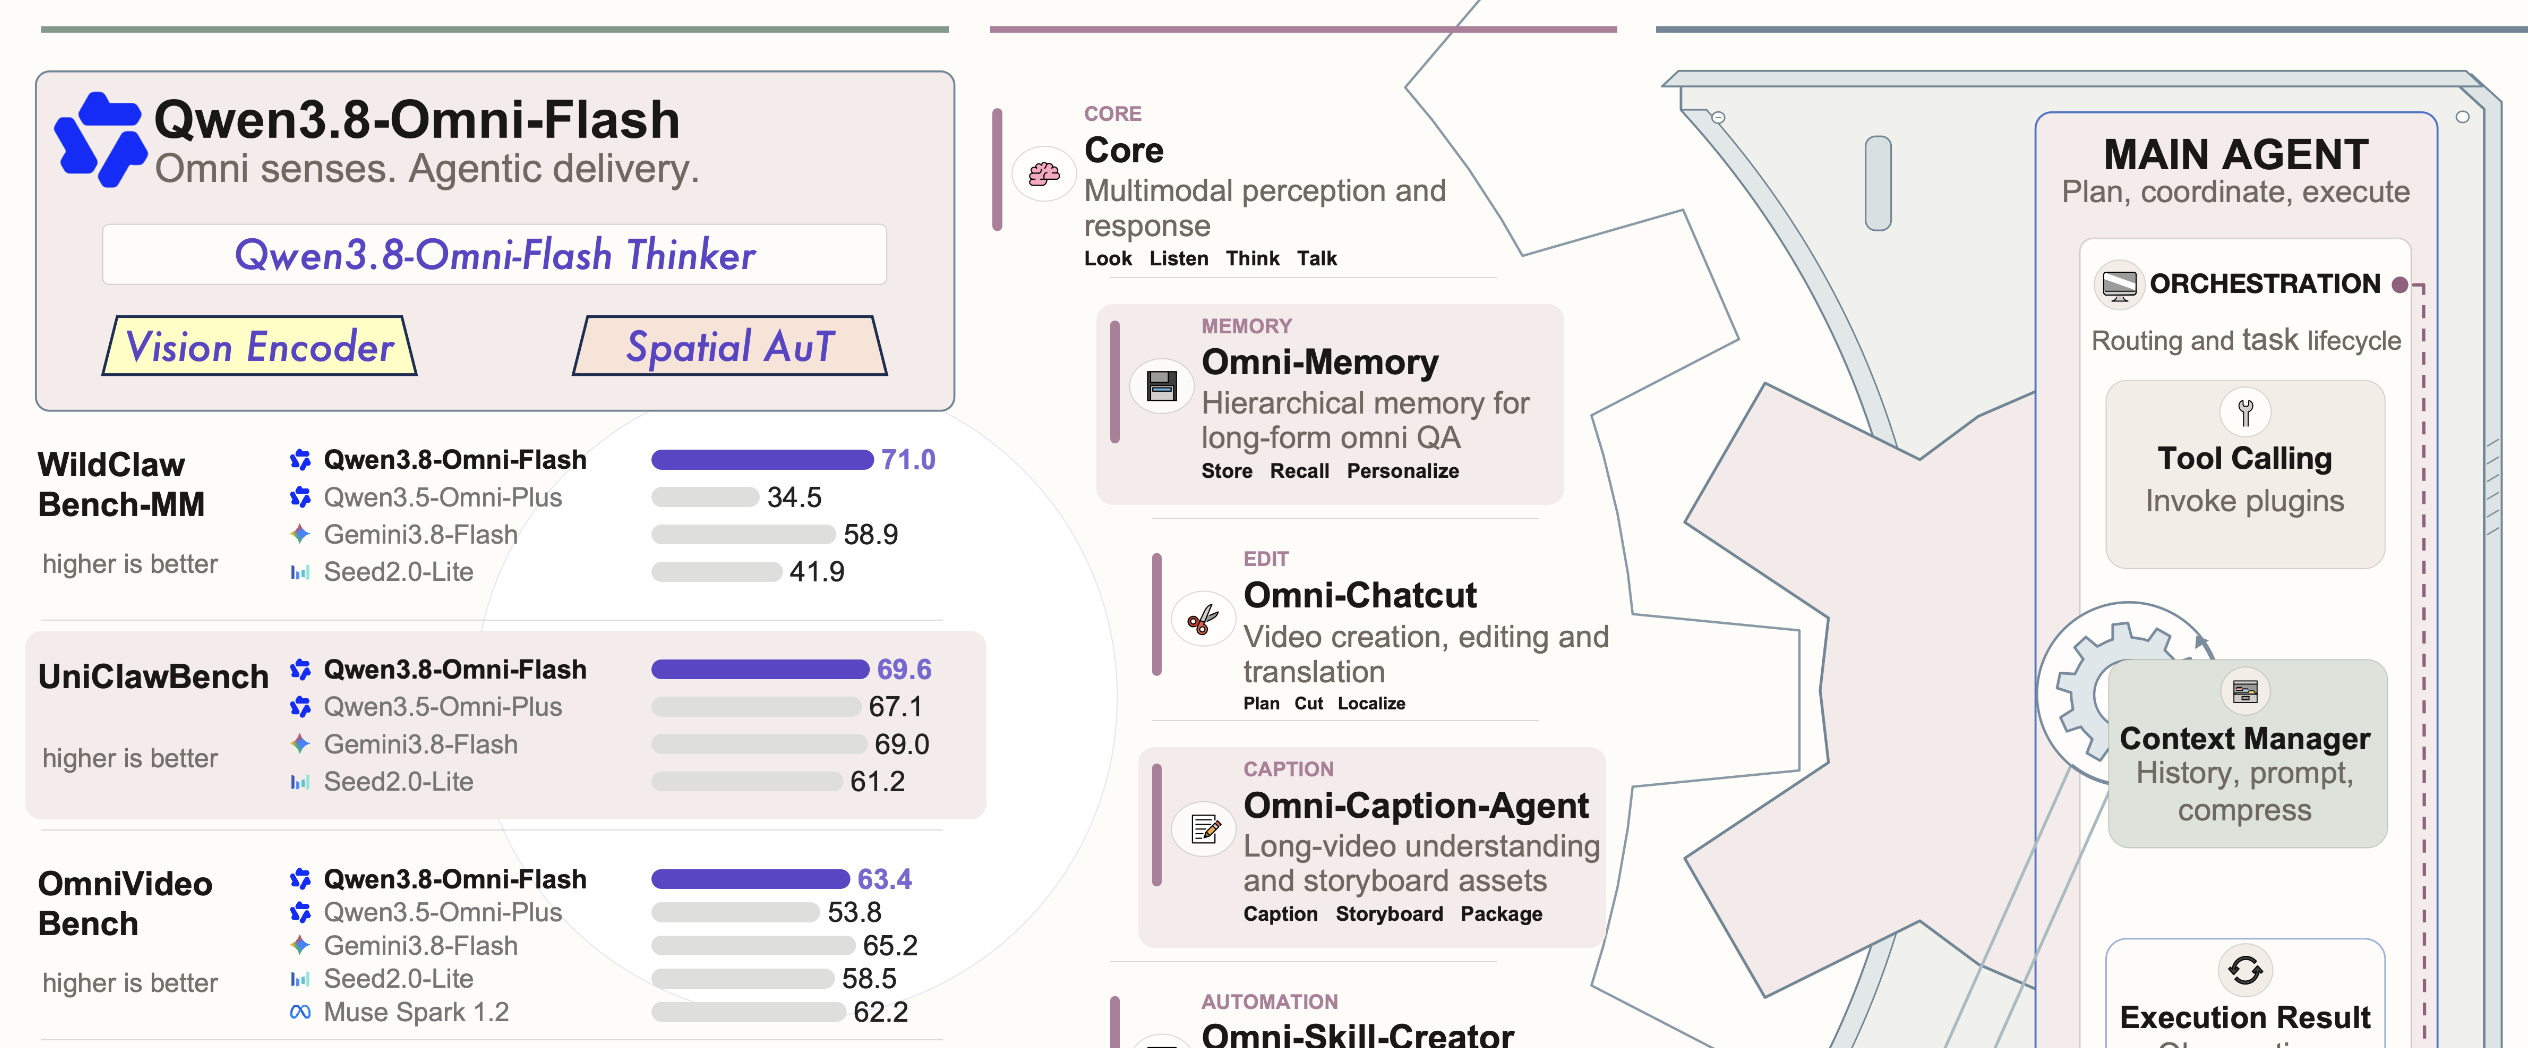The image size is (2528, 1048).
Task: Click the Qwen3.8-Omni-Flash UniClawBench 69.6 bar
Action: 760,670
